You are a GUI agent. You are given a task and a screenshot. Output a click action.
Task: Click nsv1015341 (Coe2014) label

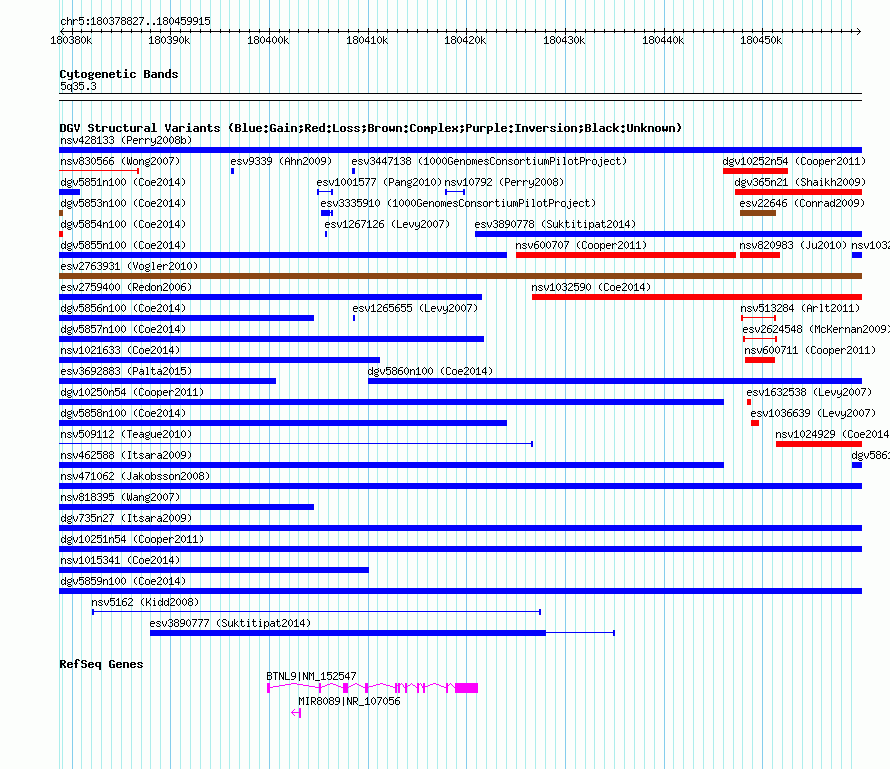pyautogui.click(x=120, y=560)
